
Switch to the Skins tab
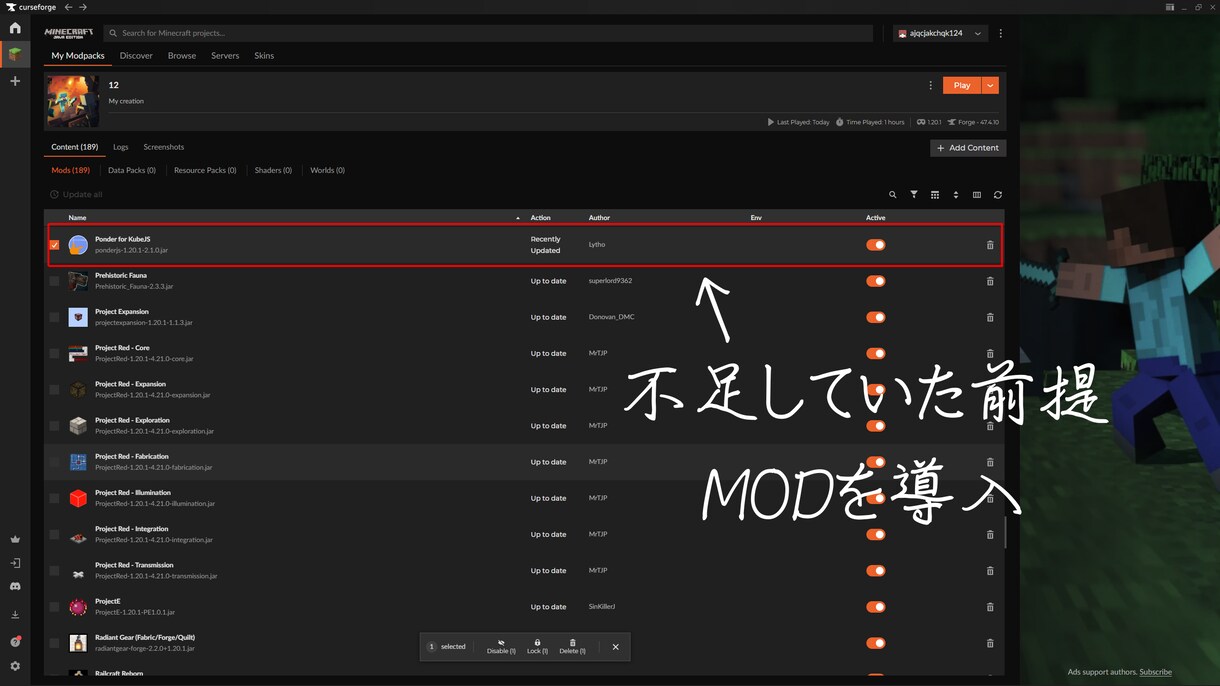264,56
